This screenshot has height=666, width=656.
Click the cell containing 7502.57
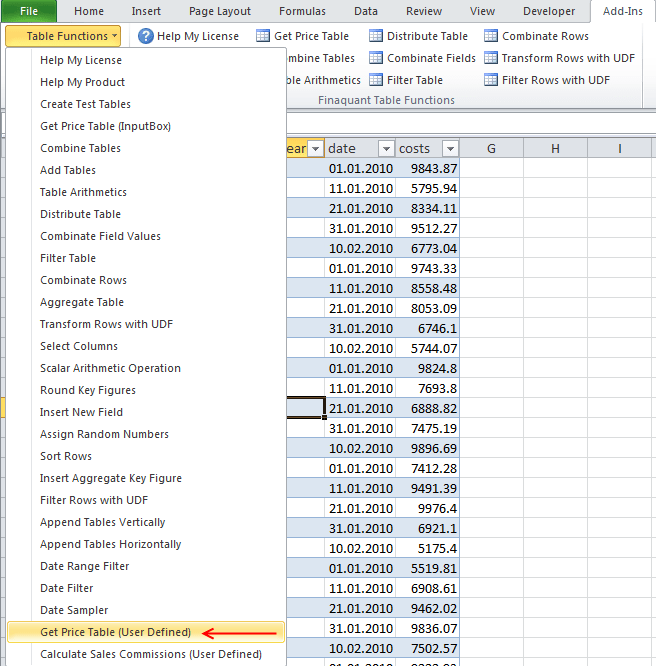pos(427,649)
